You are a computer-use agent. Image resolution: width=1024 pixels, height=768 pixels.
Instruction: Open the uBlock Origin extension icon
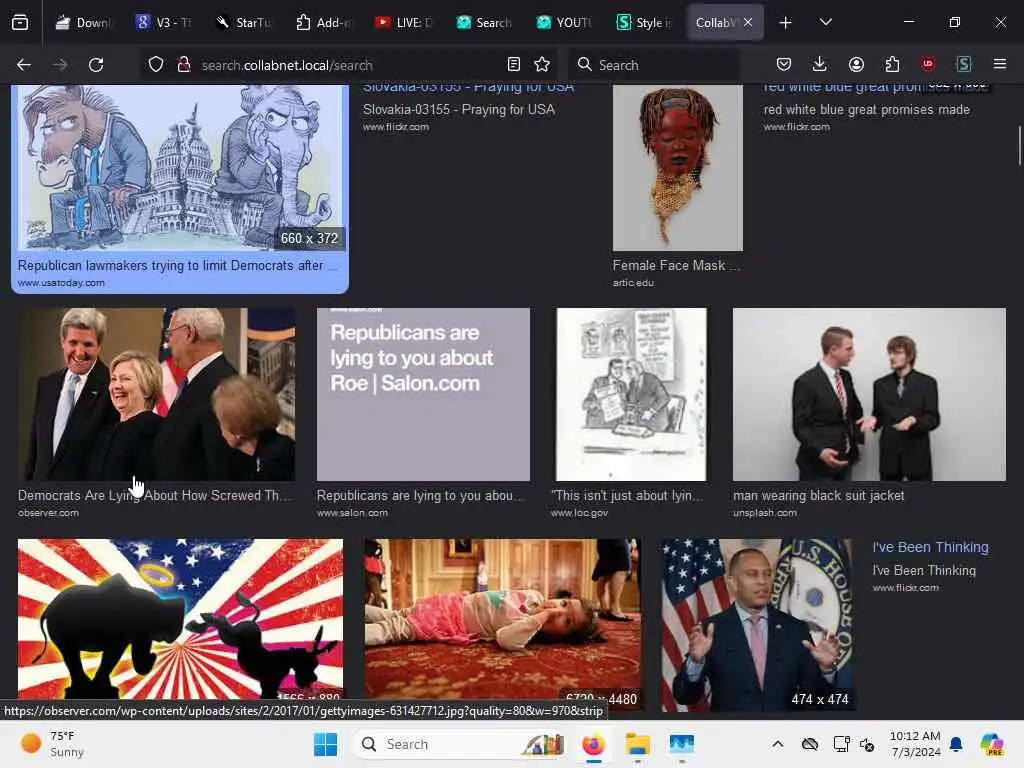point(928,64)
